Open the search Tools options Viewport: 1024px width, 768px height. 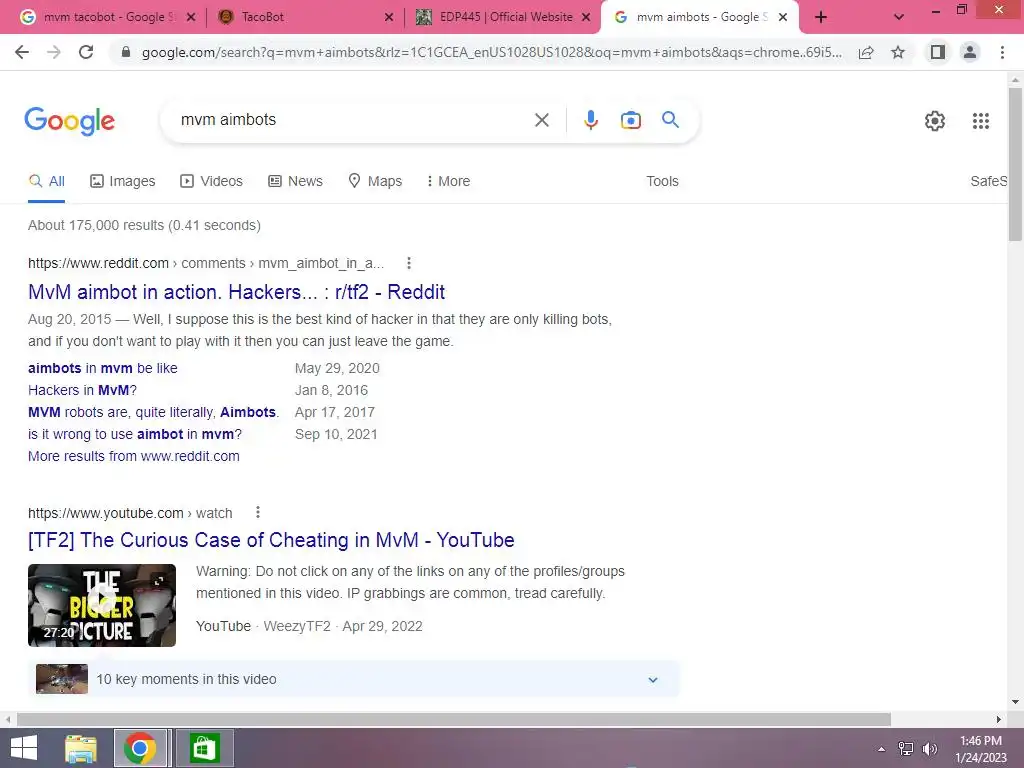(662, 181)
